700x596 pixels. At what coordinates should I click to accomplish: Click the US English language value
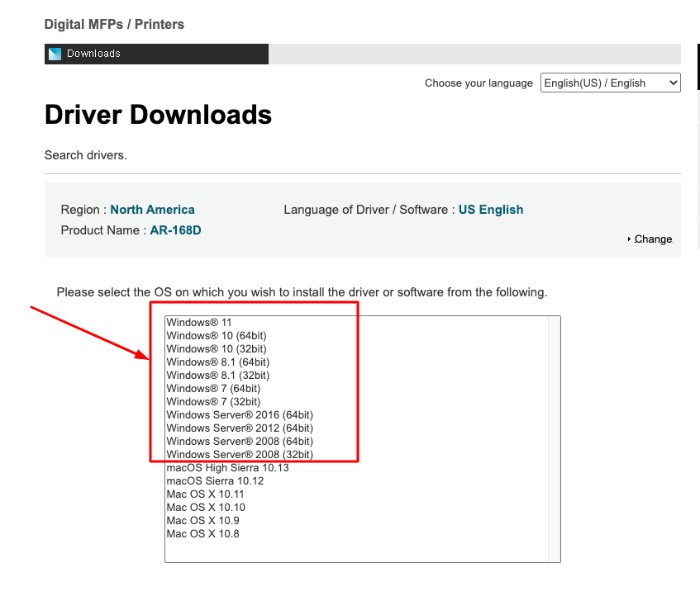click(x=491, y=210)
